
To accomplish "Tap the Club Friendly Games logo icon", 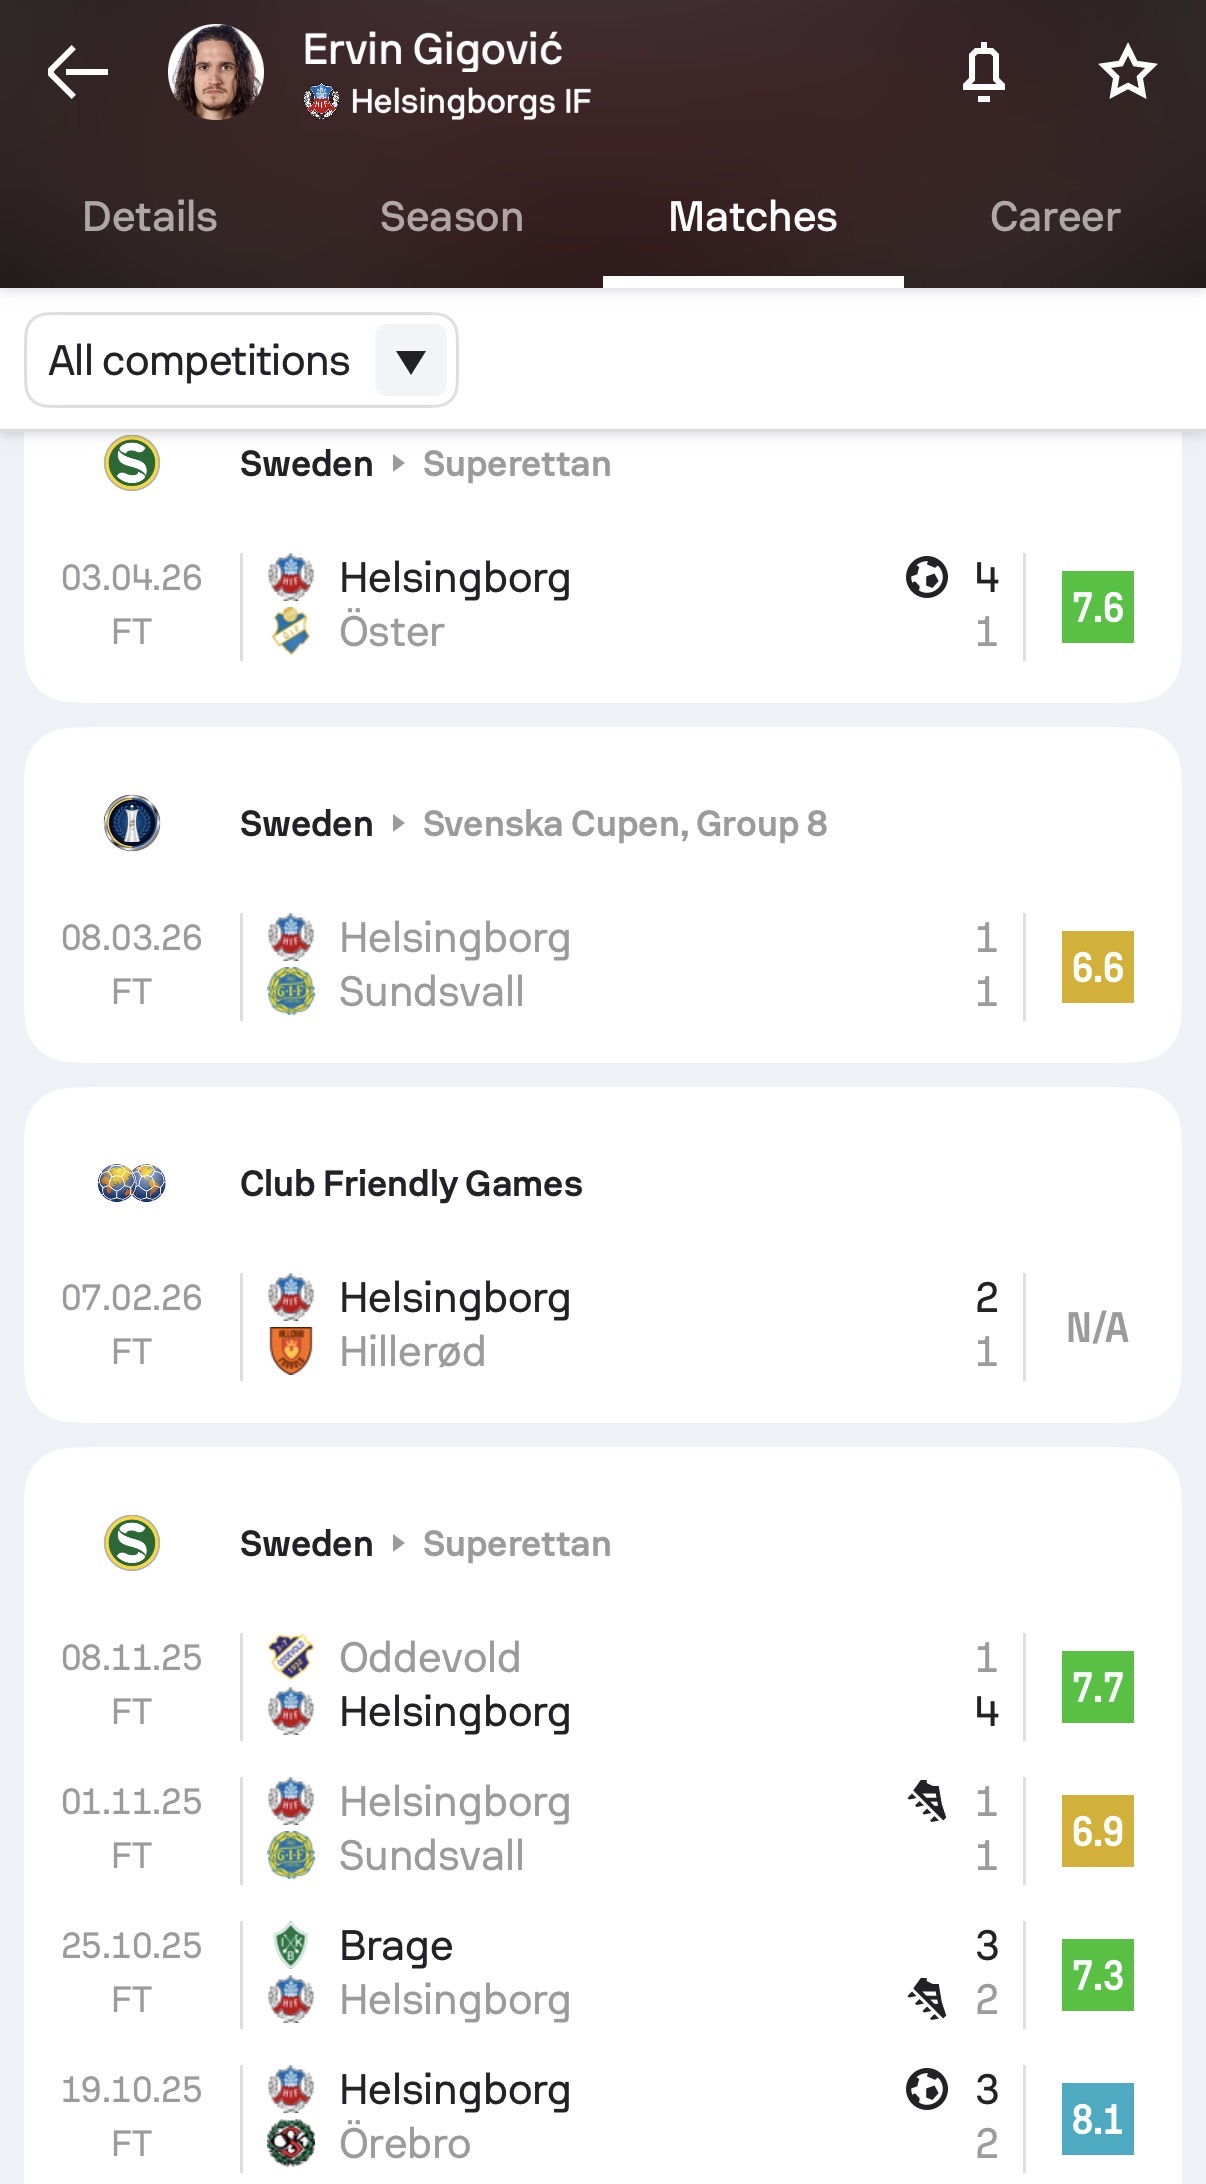I will click(x=132, y=1183).
